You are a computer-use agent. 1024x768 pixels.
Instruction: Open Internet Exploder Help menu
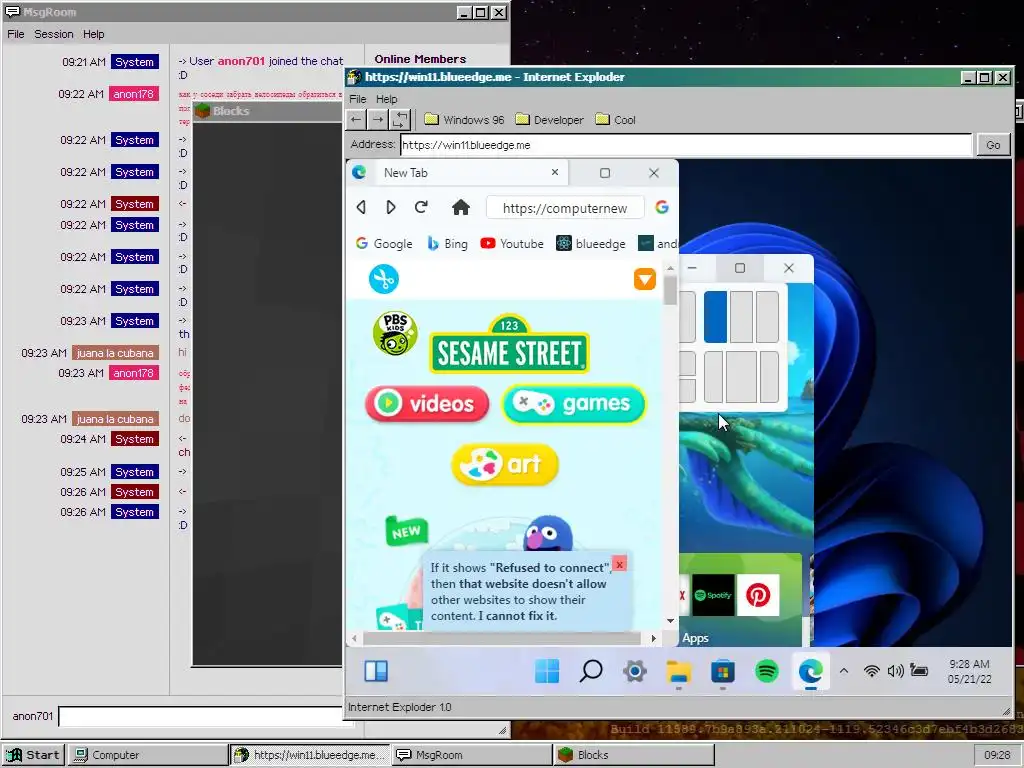tap(386, 99)
